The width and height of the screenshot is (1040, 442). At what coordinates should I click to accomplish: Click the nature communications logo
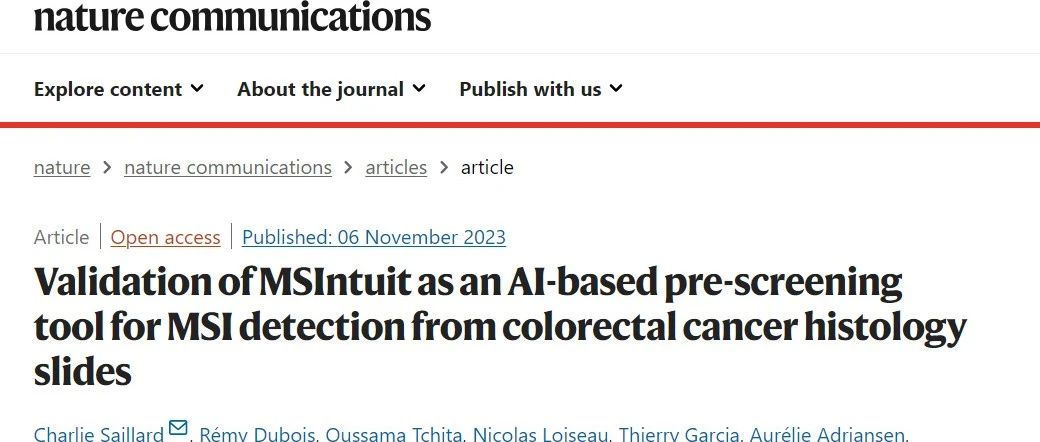point(232,16)
